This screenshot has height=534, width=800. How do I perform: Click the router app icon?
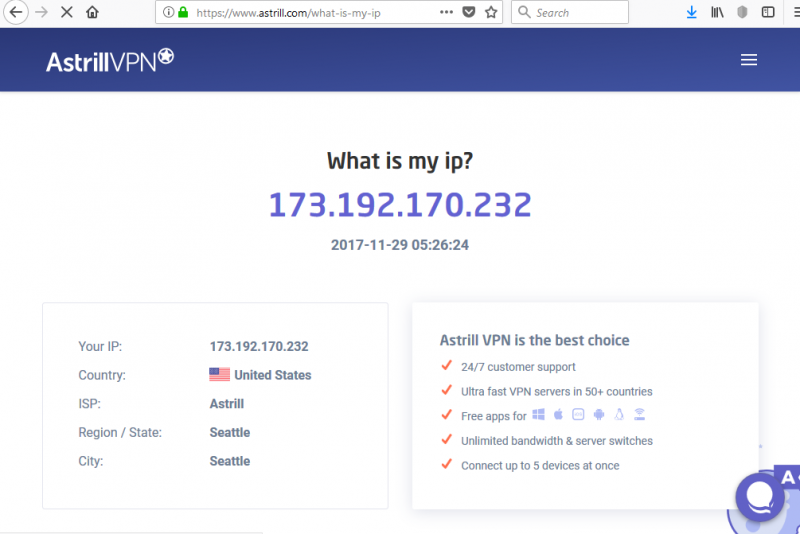point(639,415)
